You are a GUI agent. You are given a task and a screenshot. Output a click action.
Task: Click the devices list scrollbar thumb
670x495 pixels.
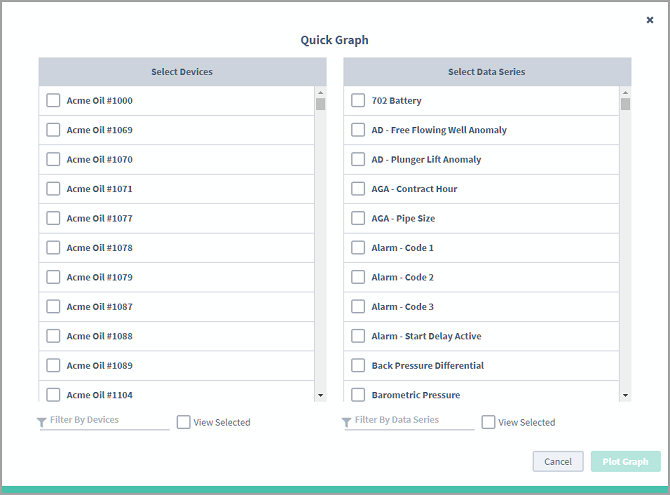click(320, 104)
